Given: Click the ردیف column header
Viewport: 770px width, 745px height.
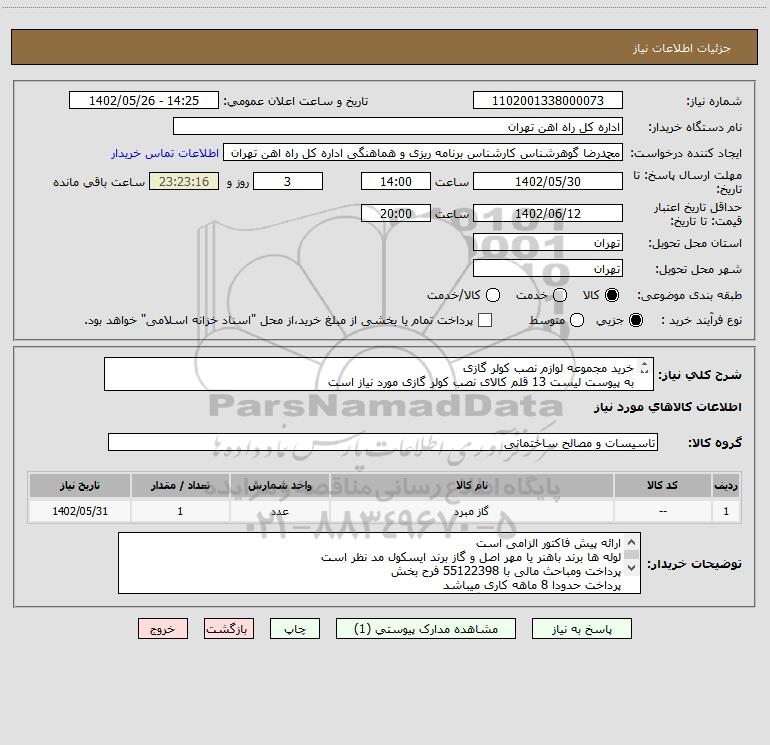Looking at the screenshot, I should 726,485.
